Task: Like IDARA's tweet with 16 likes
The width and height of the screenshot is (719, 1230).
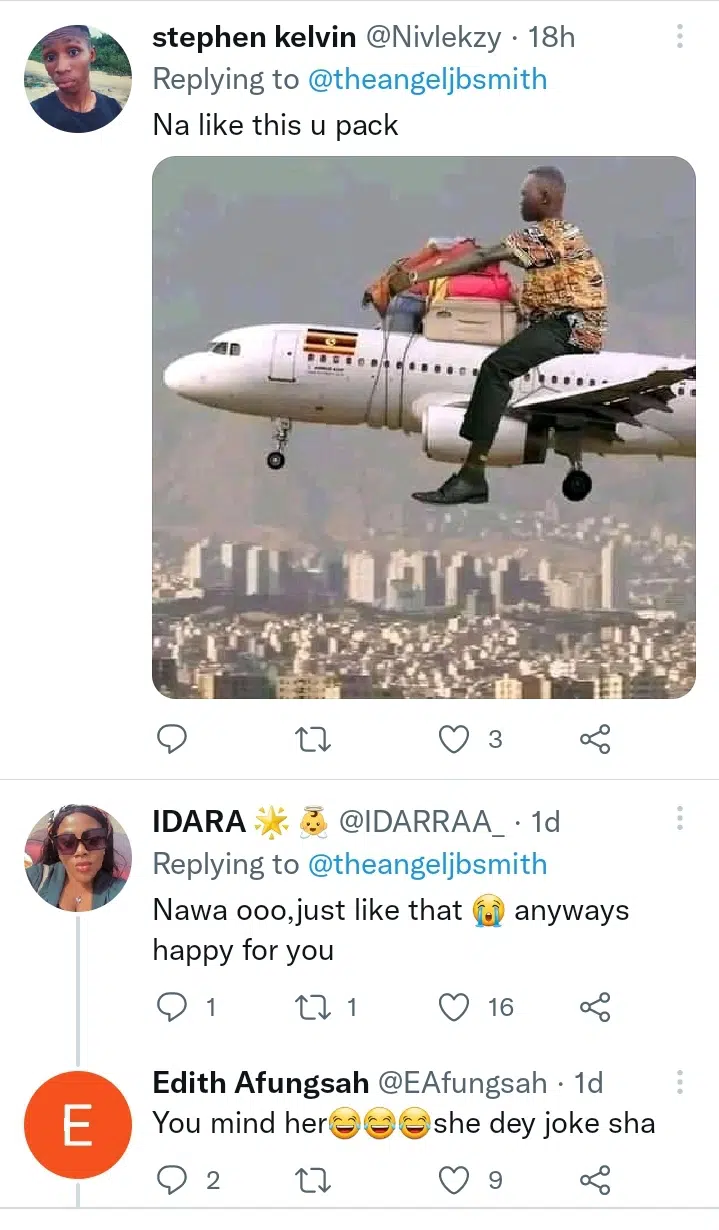Action: [455, 1007]
